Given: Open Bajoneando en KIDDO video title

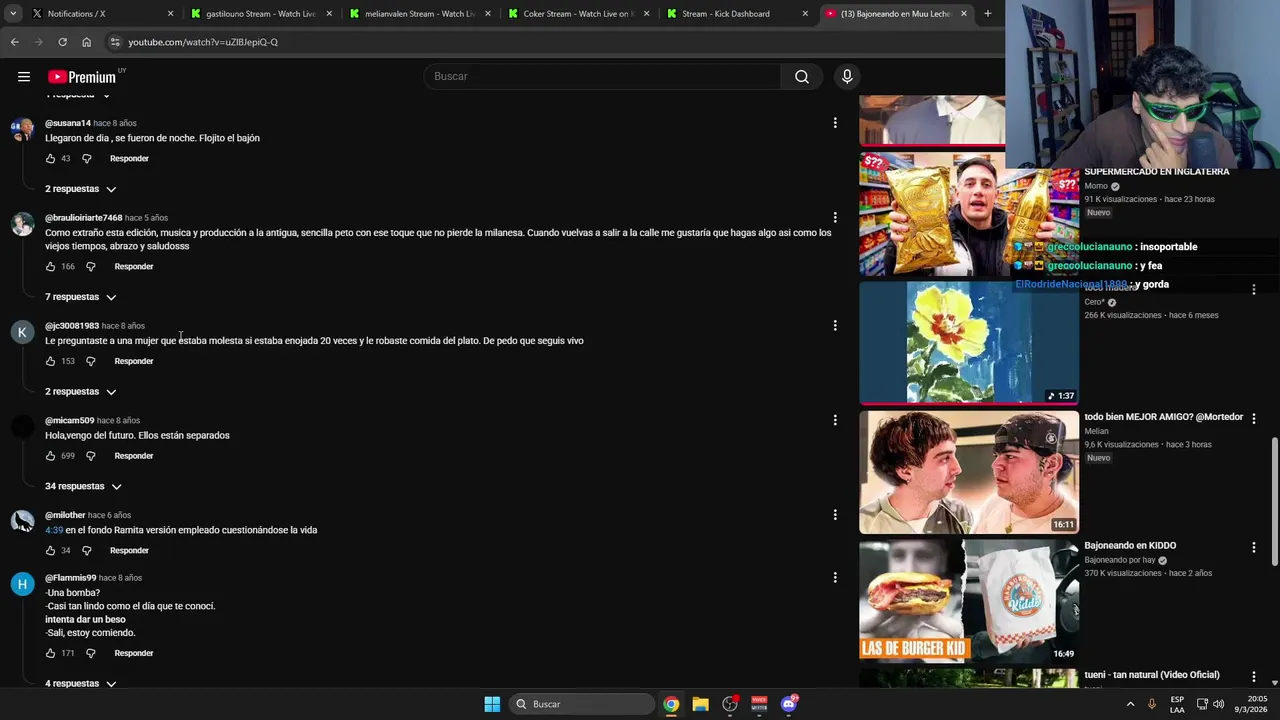Looking at the screenshot, I should 1130,546.
